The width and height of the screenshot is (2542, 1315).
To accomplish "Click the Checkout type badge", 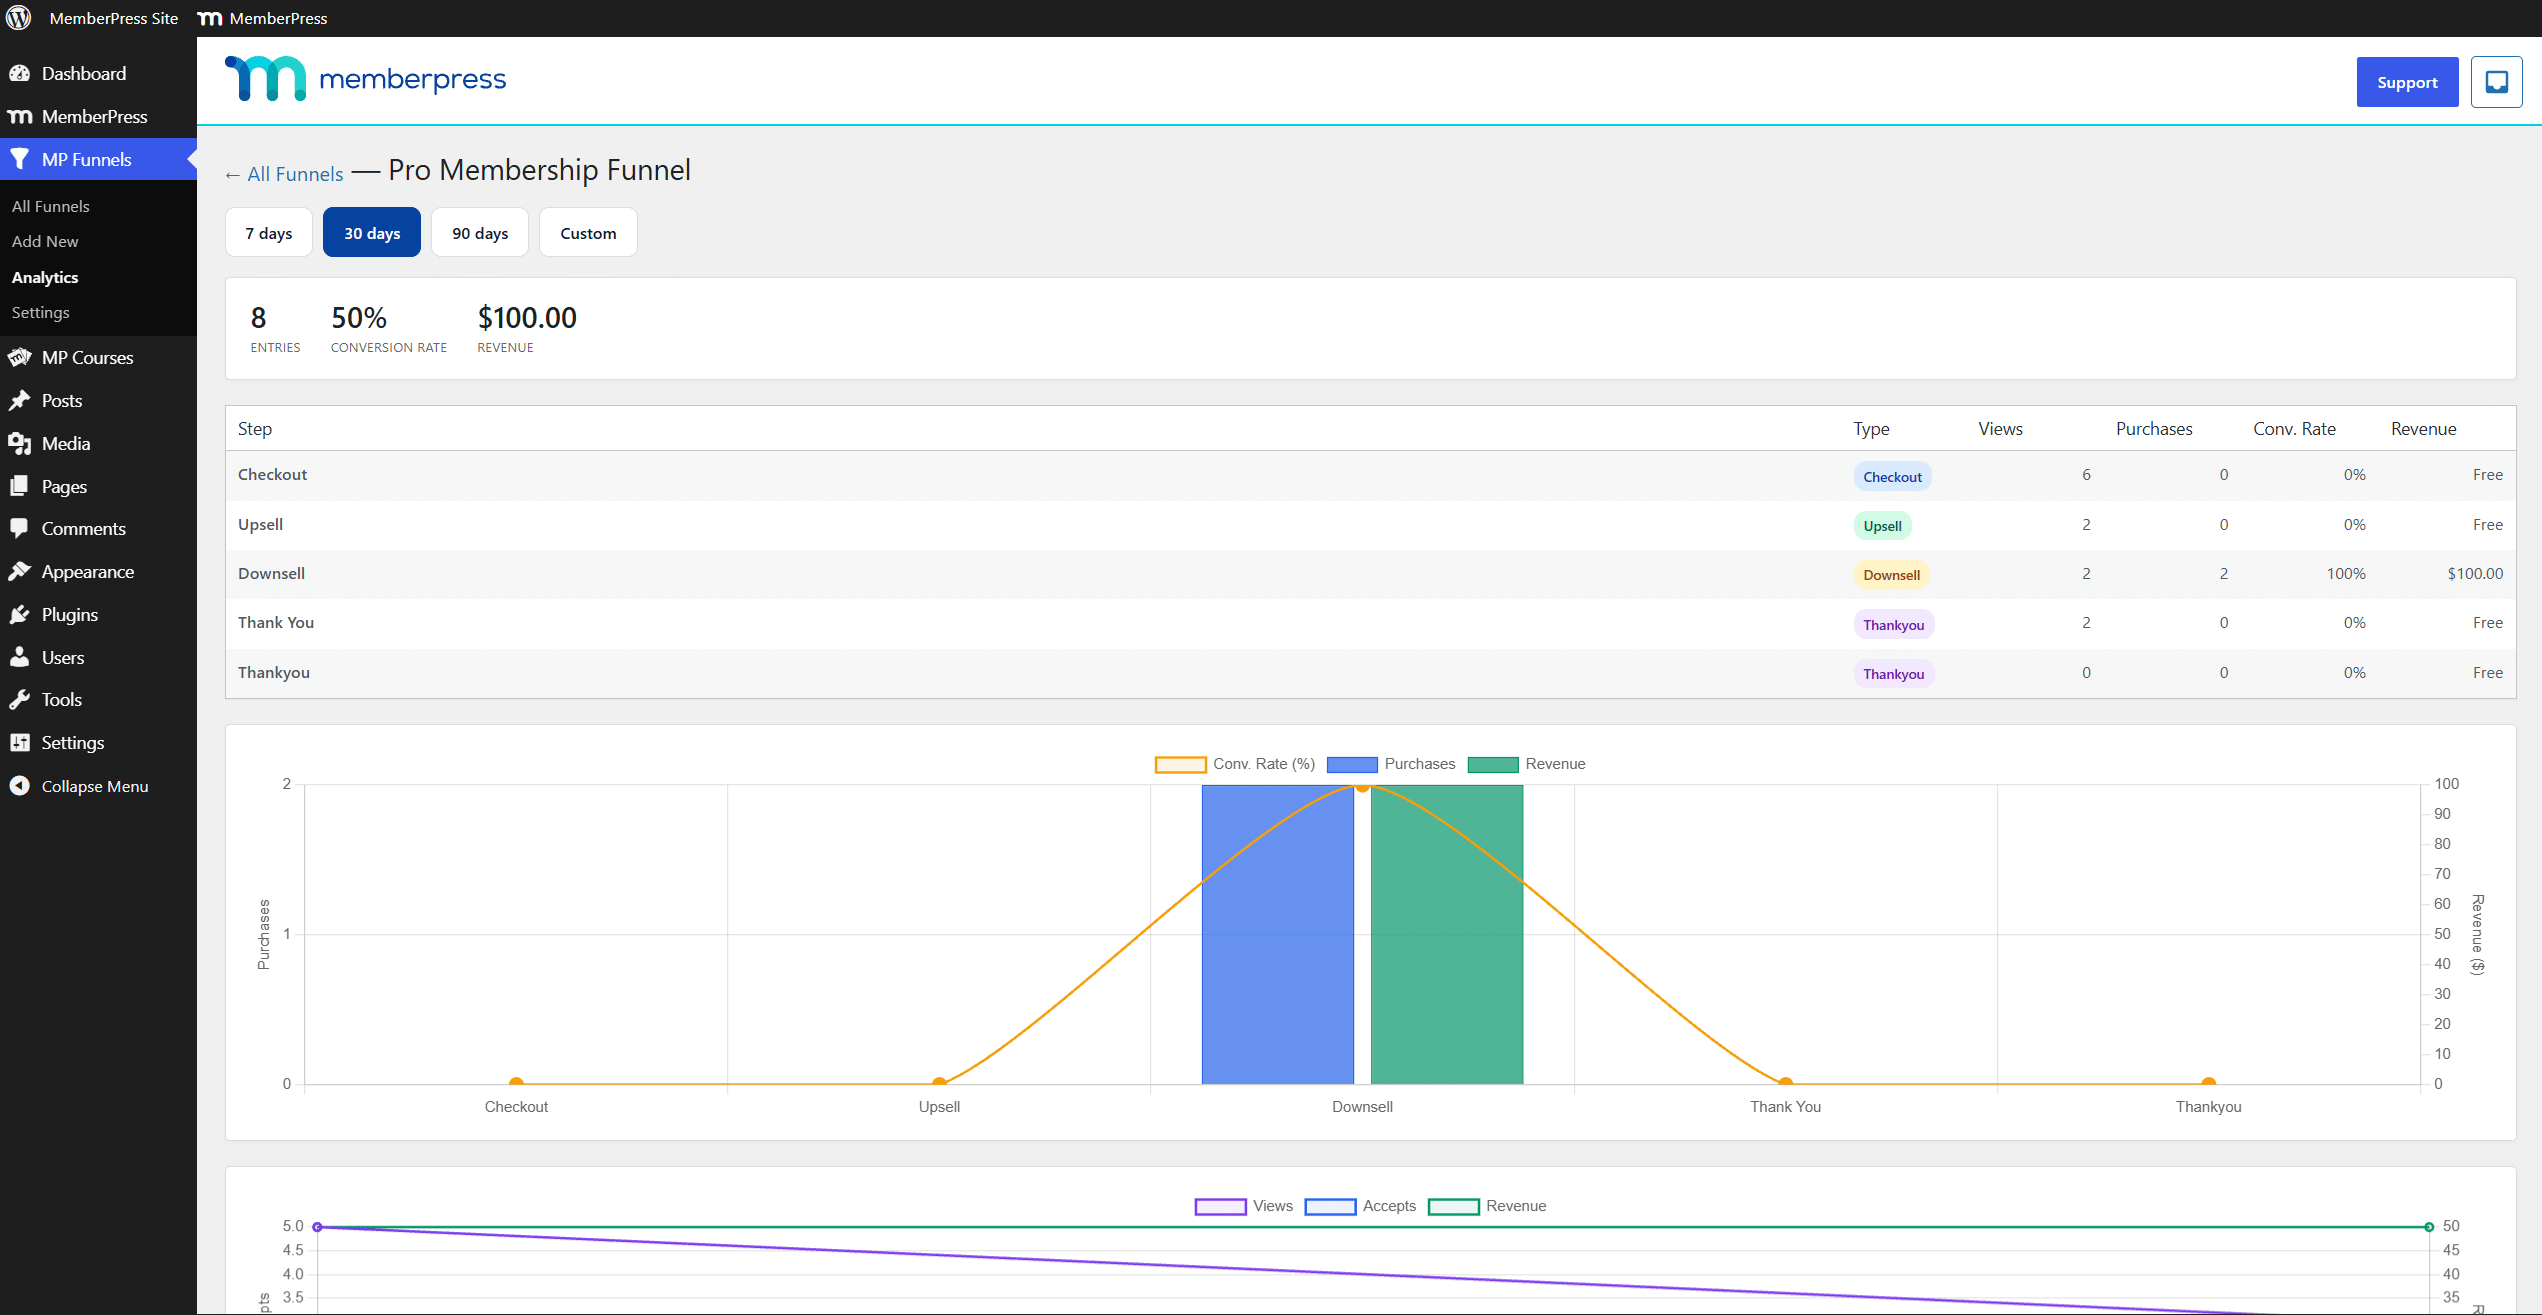I will click(x=1892, y=477).
